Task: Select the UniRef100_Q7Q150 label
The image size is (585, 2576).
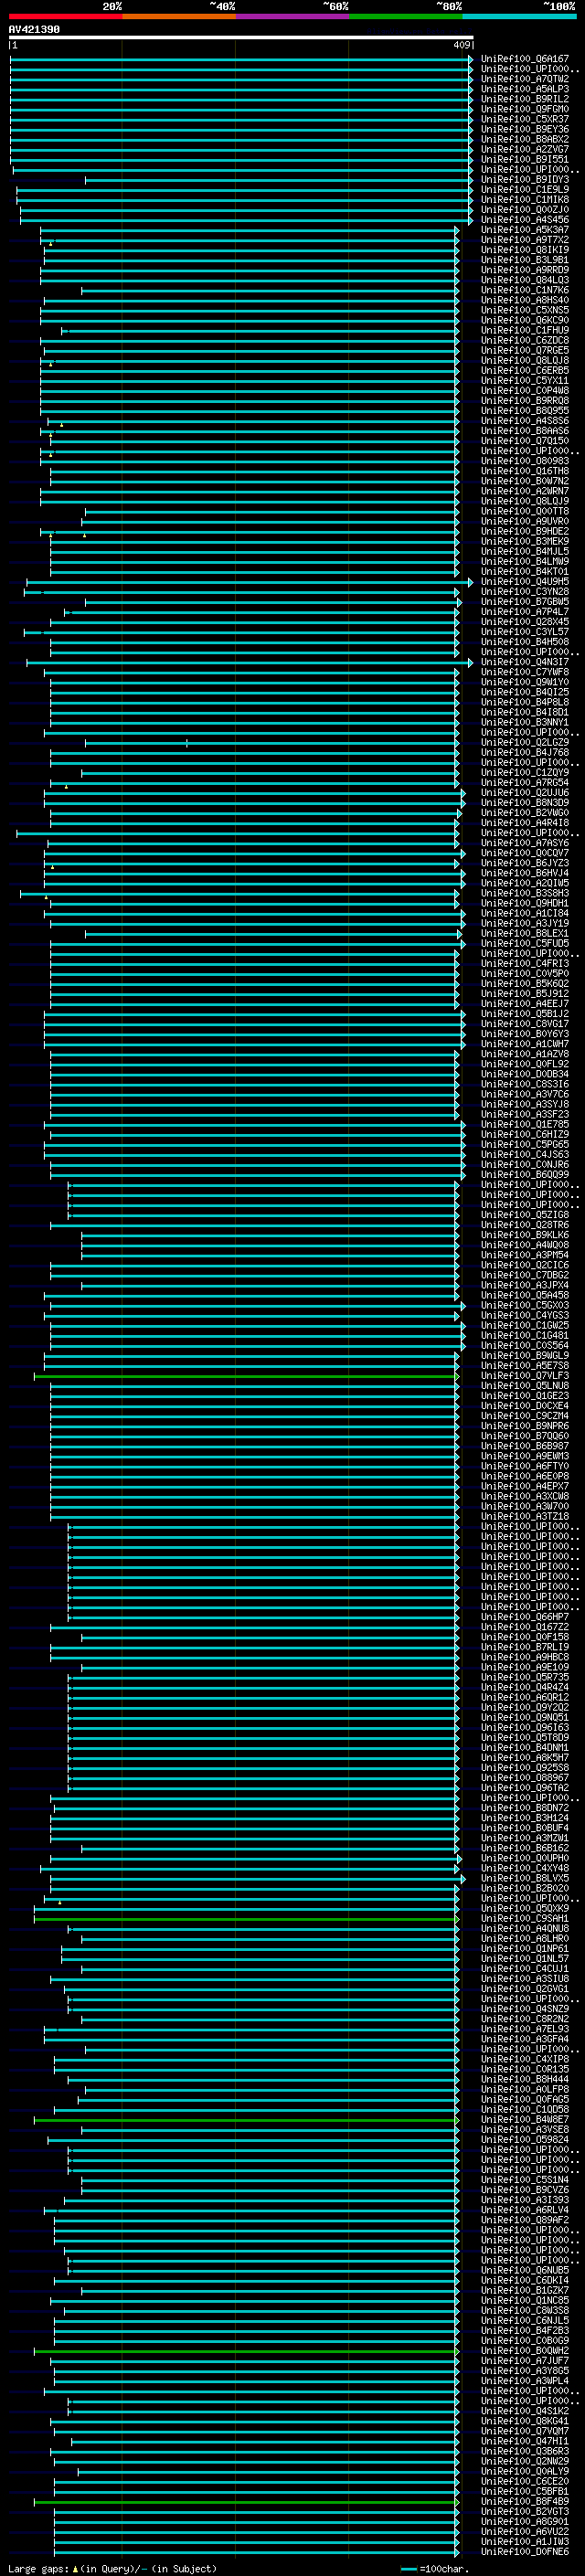Action: (525, 441)
